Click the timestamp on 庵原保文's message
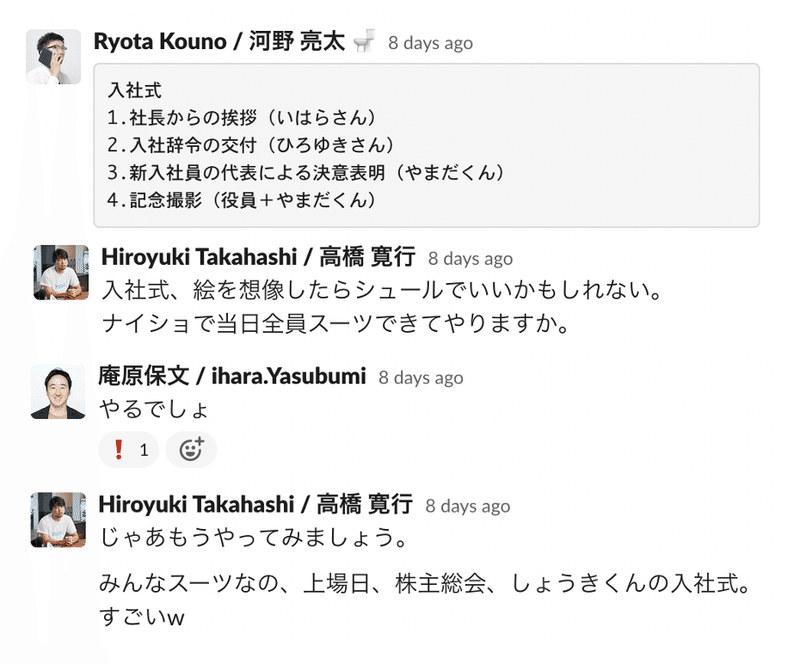 (x=420, y=377)
